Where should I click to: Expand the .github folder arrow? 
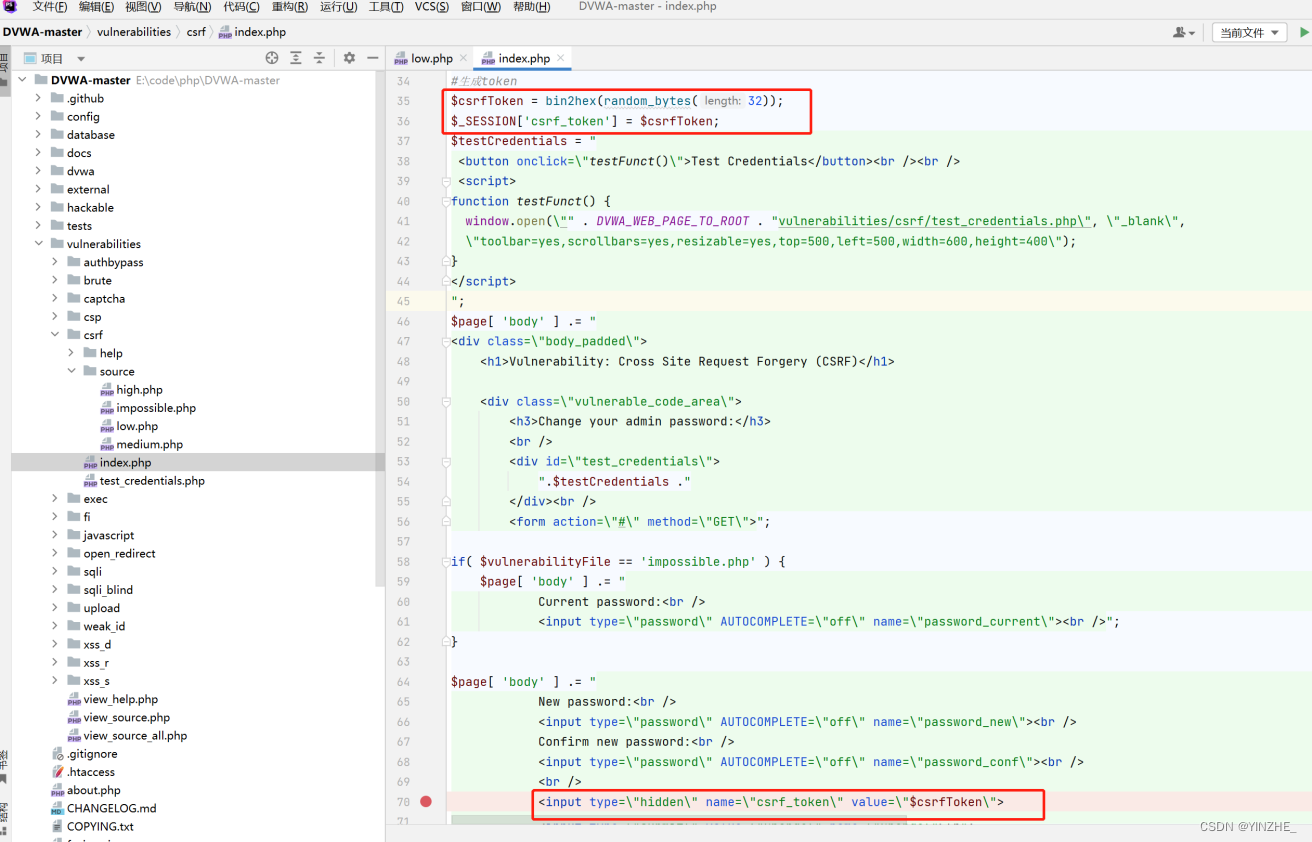(38, 98)
